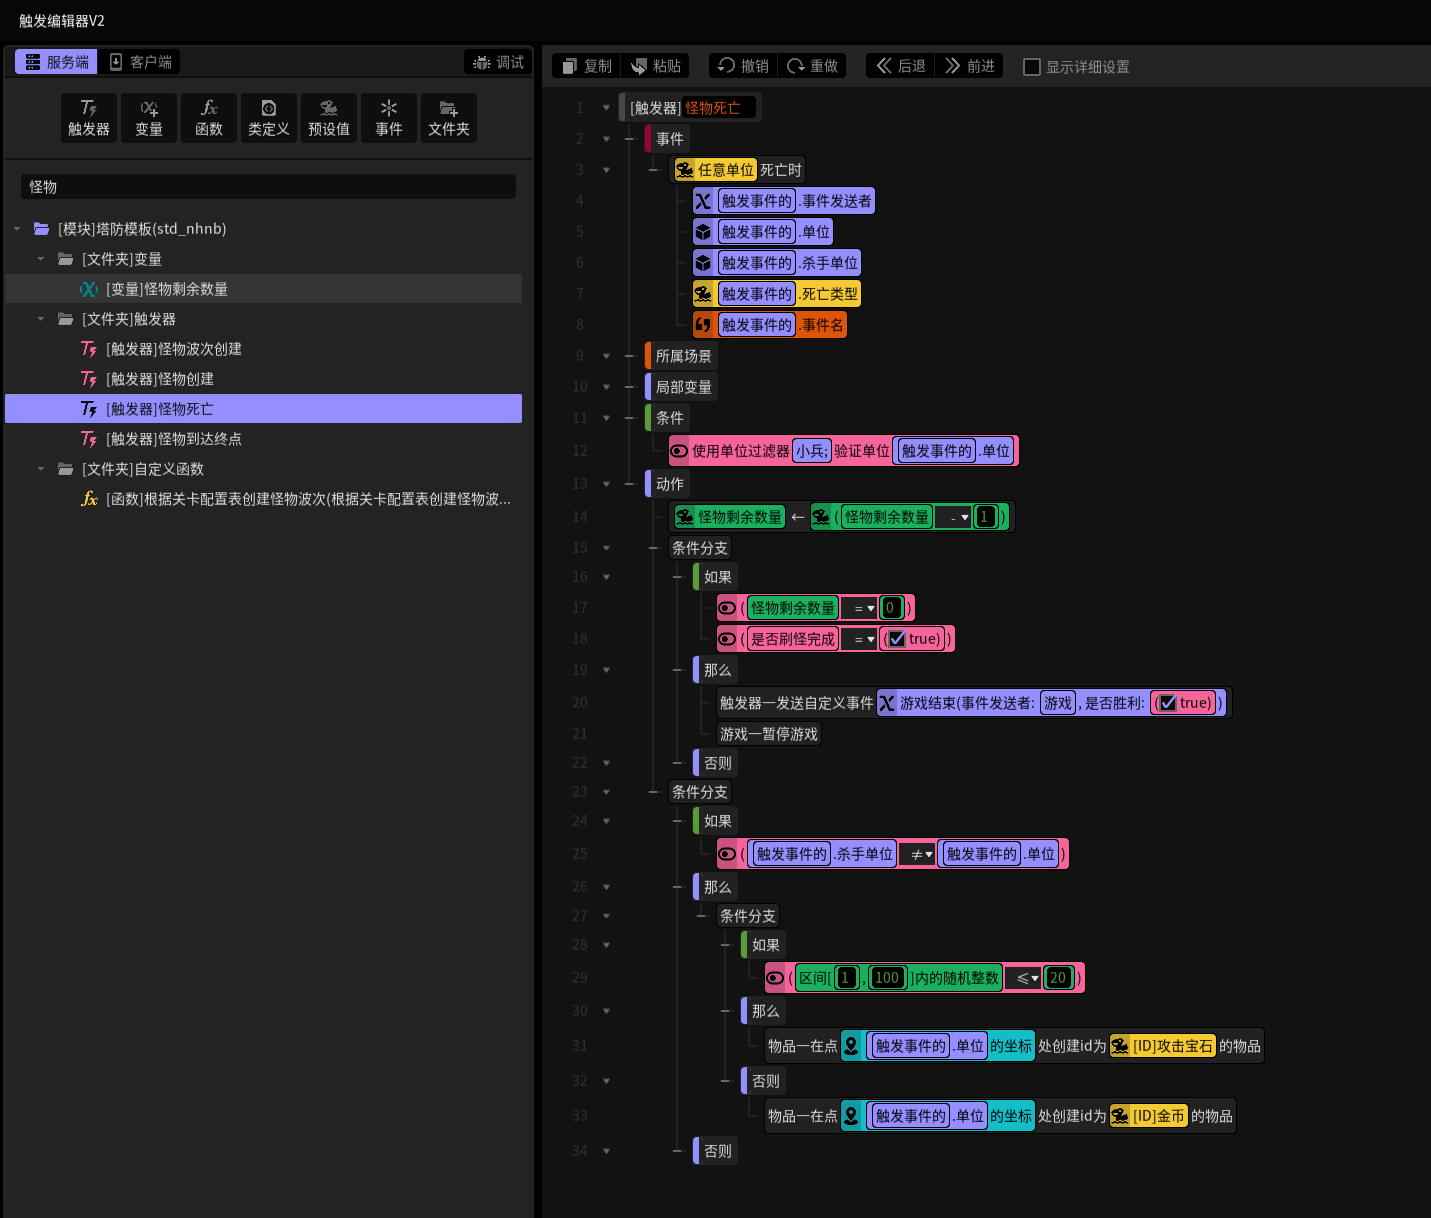Click the 局部变量 section header
The width and height of the screenshot is (1431, 1218).
(682, 387)
